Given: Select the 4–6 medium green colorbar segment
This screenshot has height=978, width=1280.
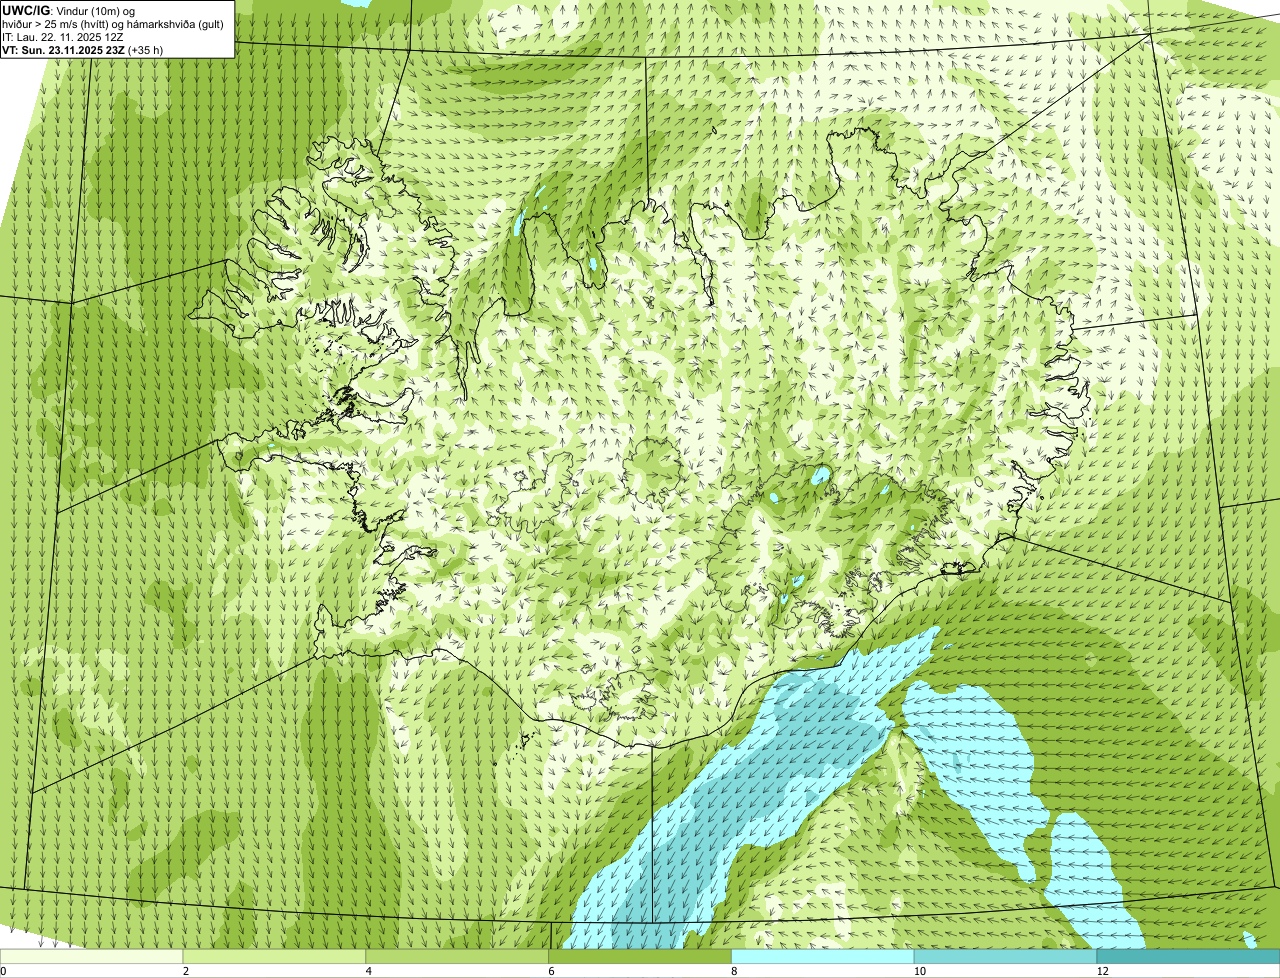Looking at the screenshot, I should 458,957.
